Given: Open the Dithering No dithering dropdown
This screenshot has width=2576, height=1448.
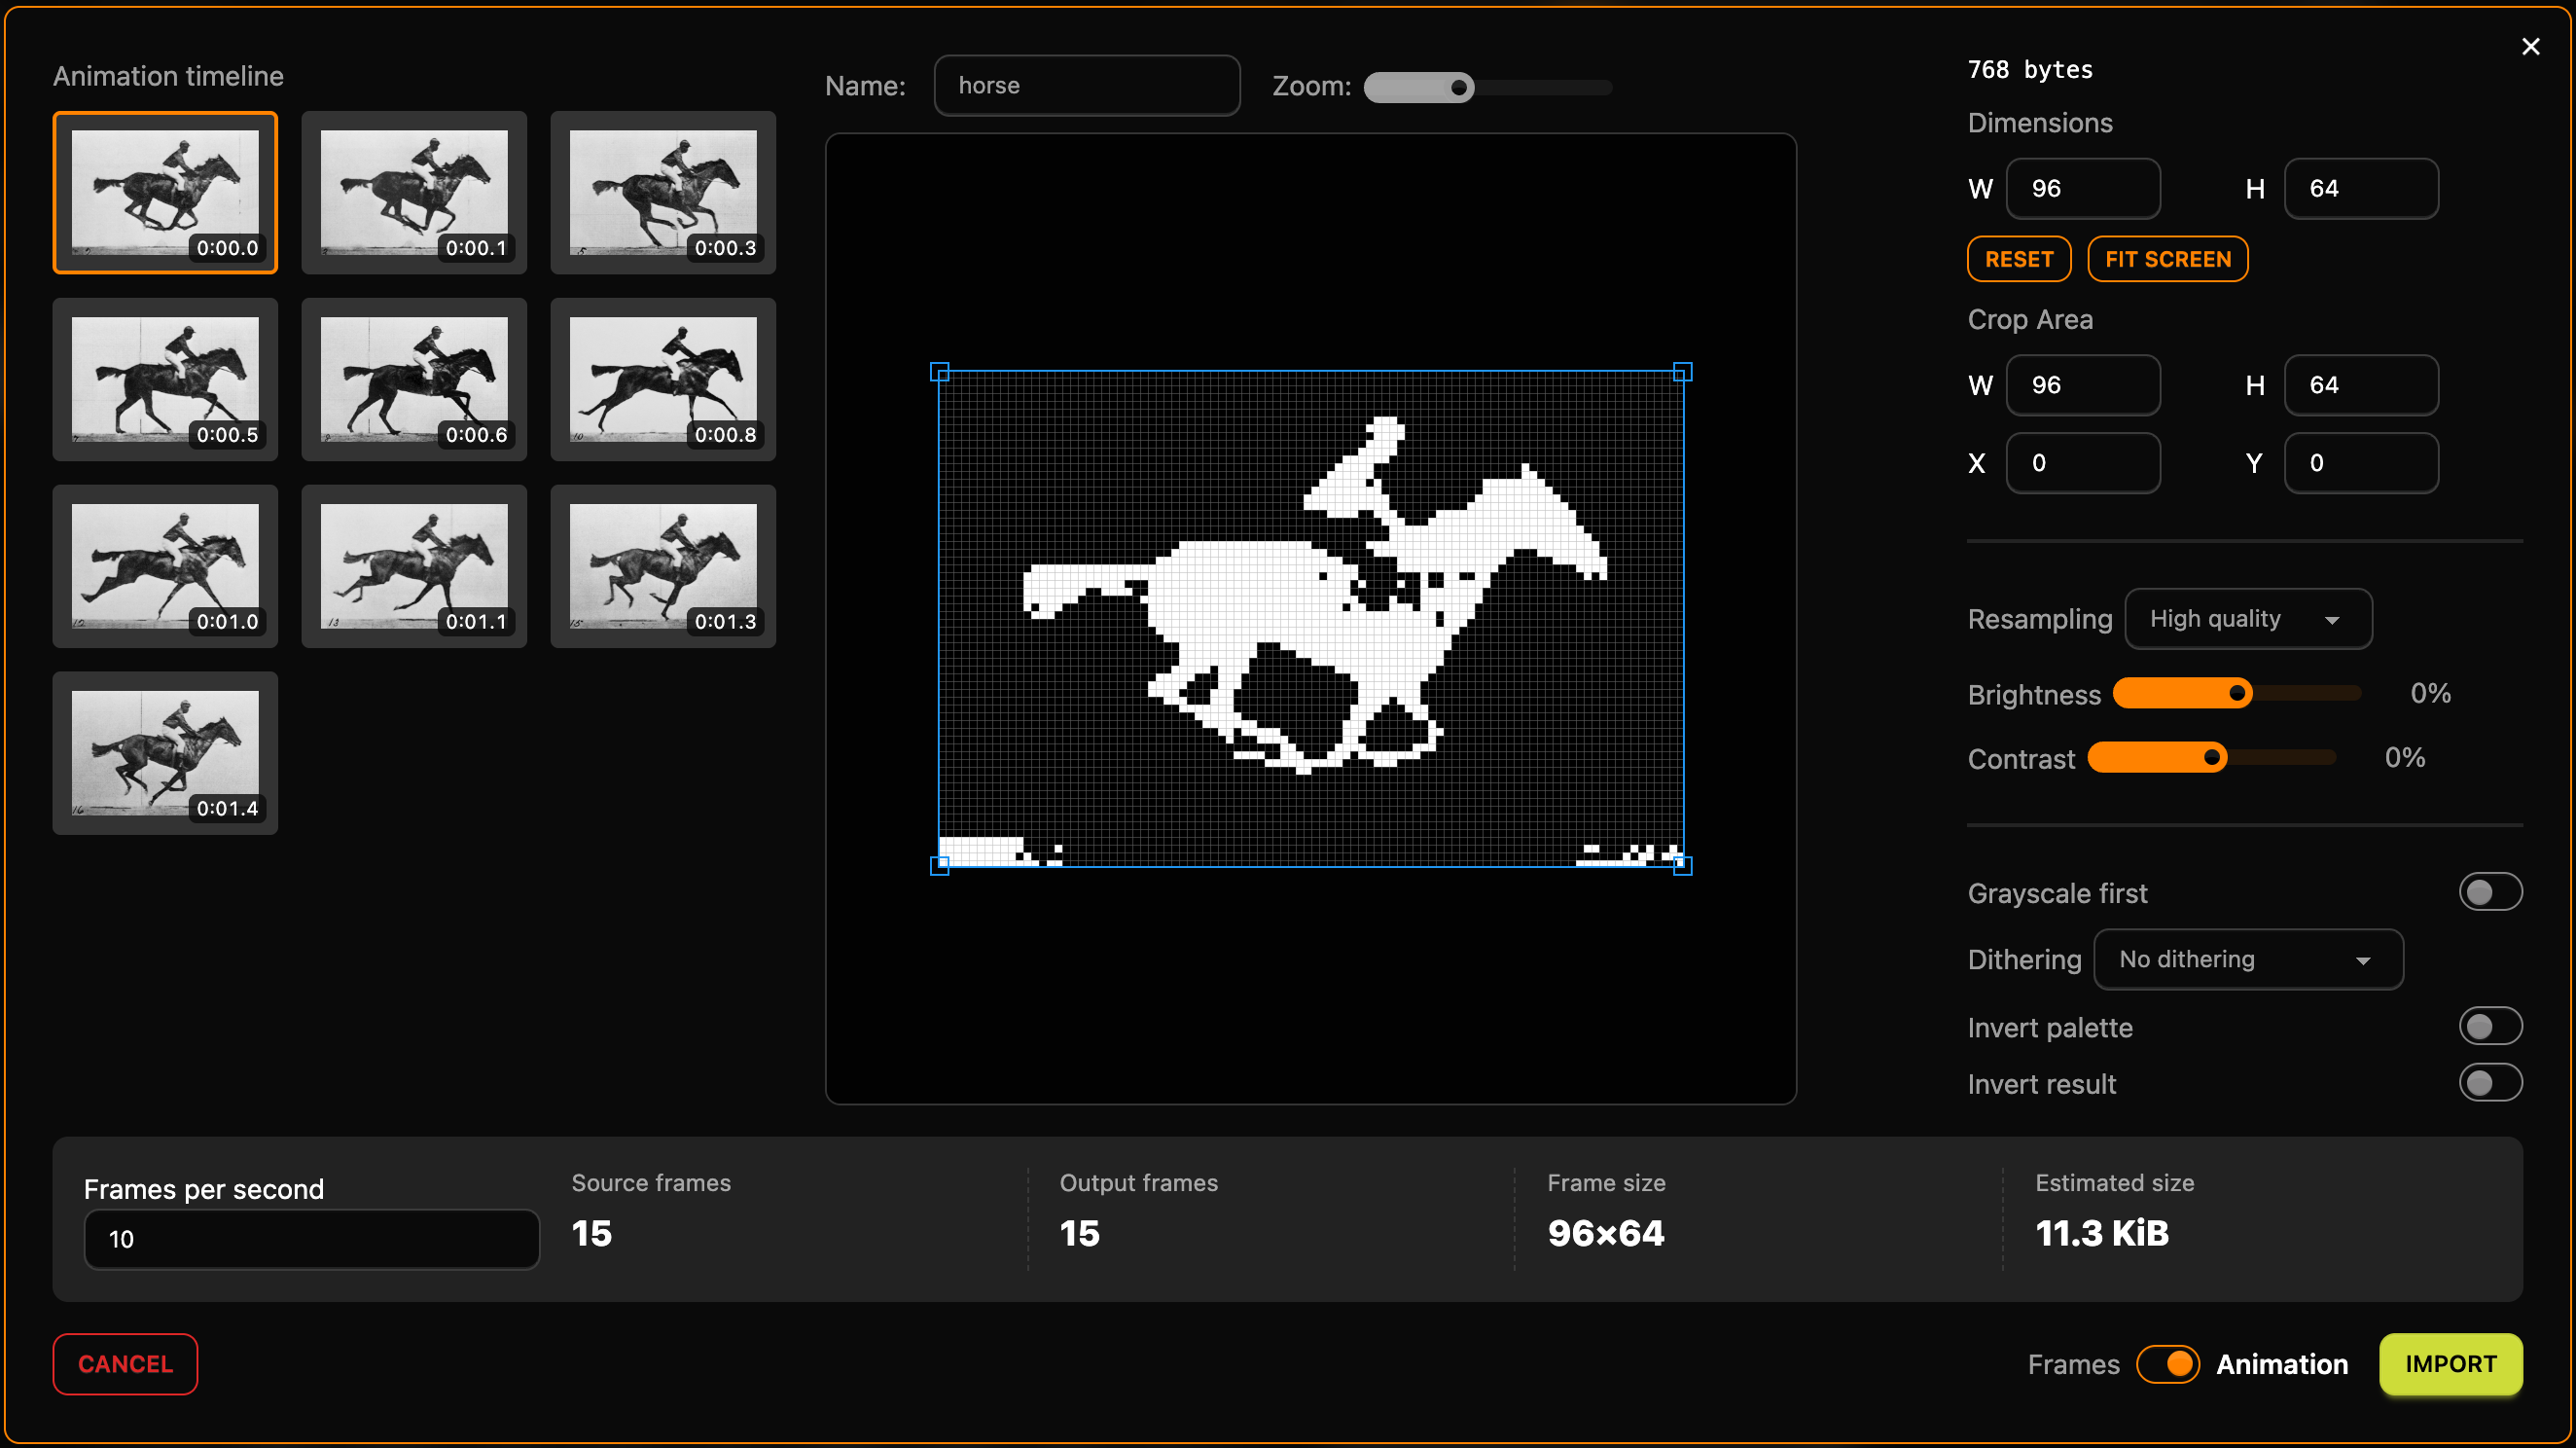Looking at the screenshot, I should [x=2248, y=959].
